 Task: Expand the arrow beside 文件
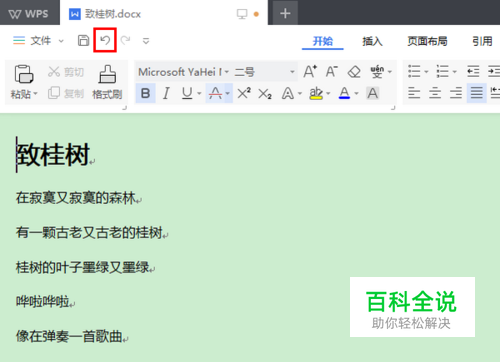(x=61, y=41)
